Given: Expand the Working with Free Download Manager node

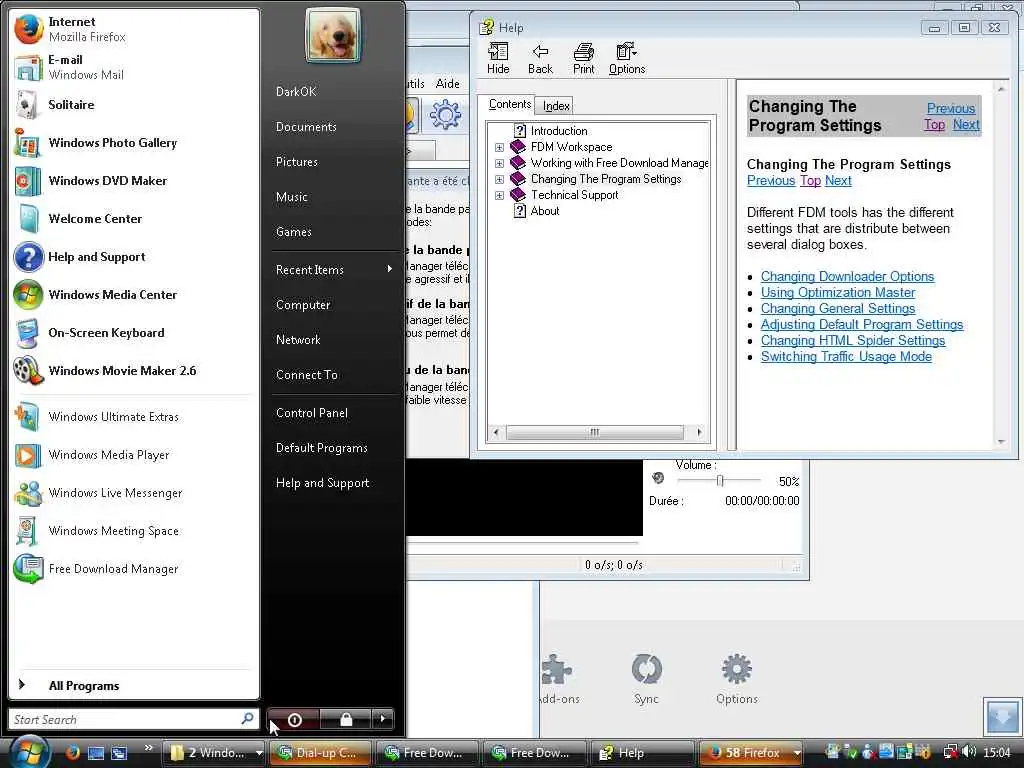Looking at the screenshot, I should click(x=500, y=163).
